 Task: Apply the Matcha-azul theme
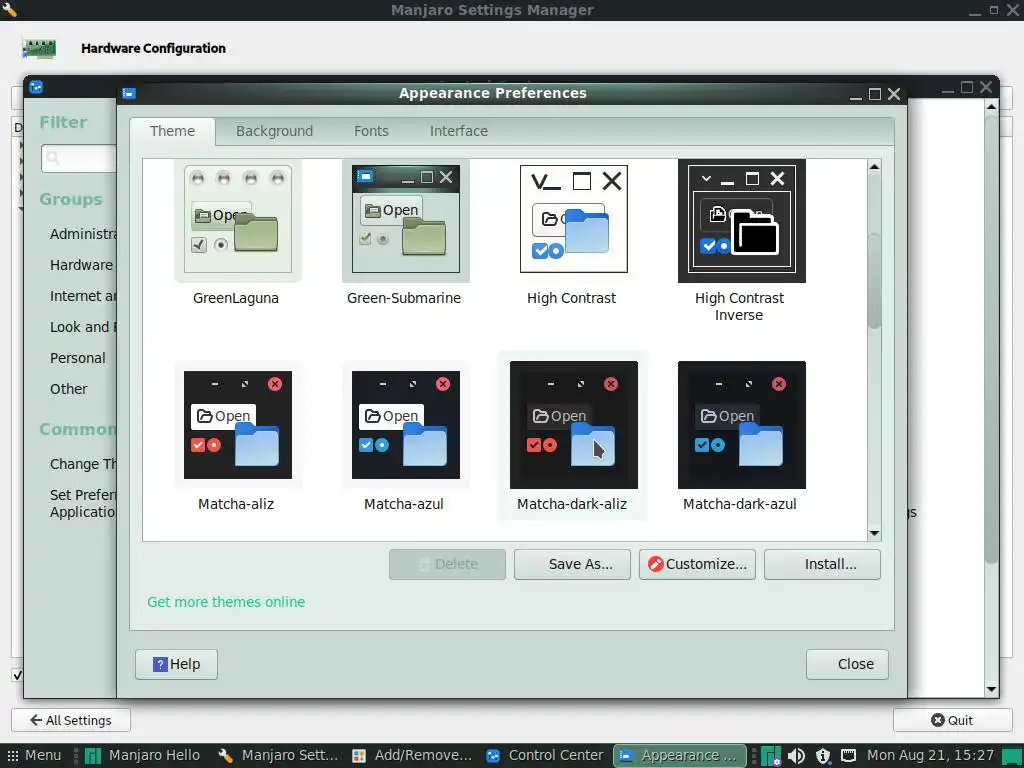tap(406, 424)
